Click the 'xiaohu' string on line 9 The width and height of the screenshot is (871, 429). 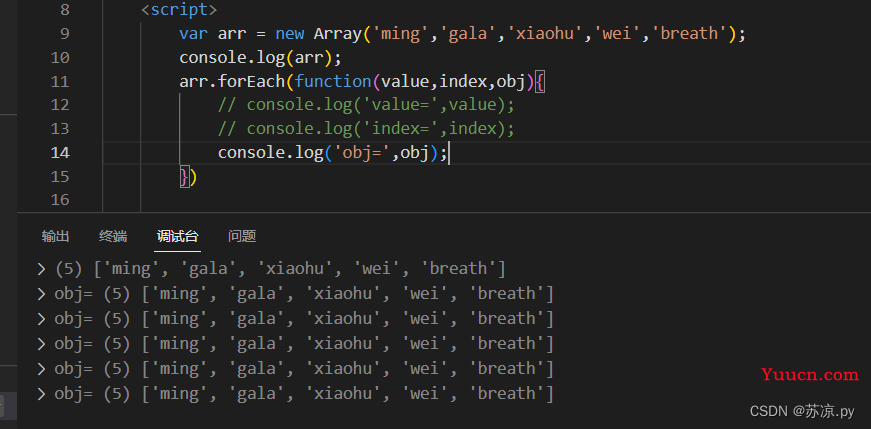pos(545,34)
